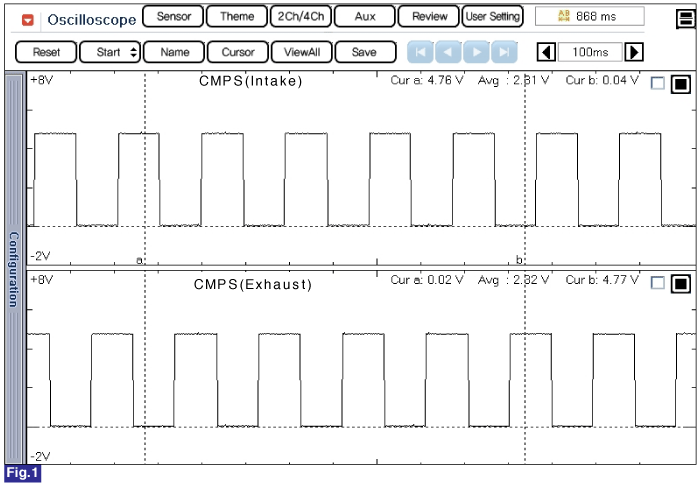Click Cur b: 0.04 V reading
The width and height of the screenshot is (700, 485).
point(602,80)
